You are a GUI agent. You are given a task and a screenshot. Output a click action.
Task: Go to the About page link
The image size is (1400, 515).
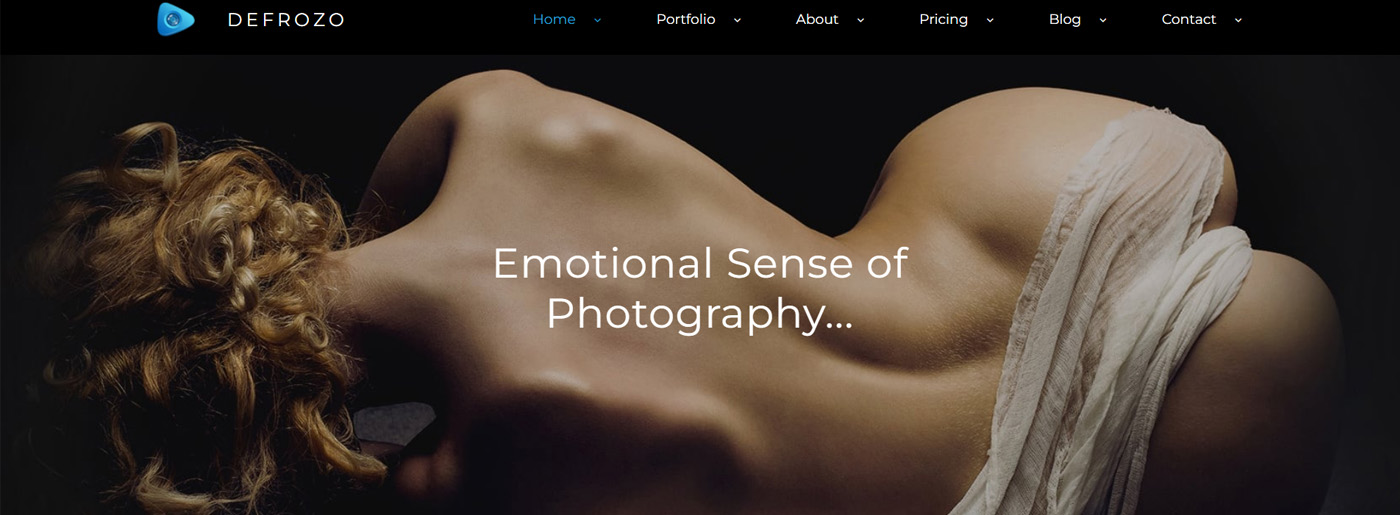click(x=817, y=19)
